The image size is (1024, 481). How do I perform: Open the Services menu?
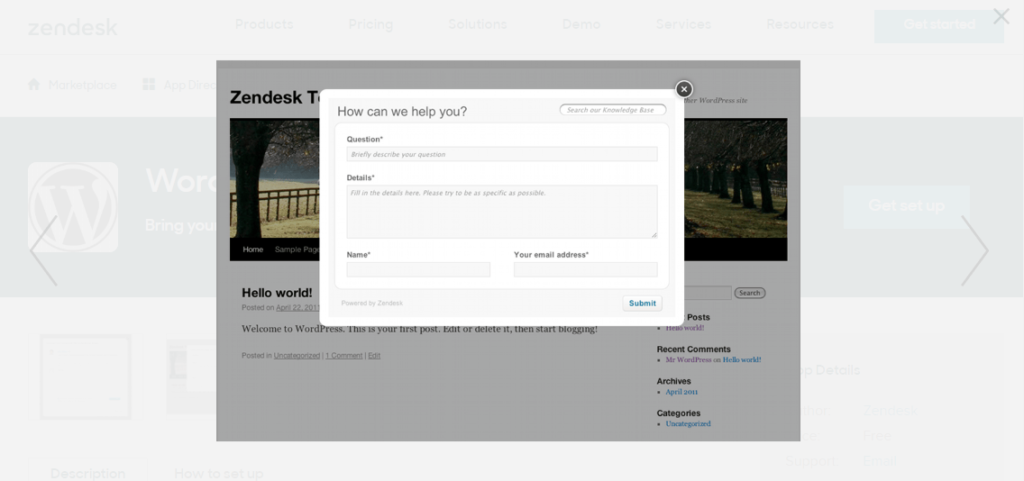click(683, 25)
